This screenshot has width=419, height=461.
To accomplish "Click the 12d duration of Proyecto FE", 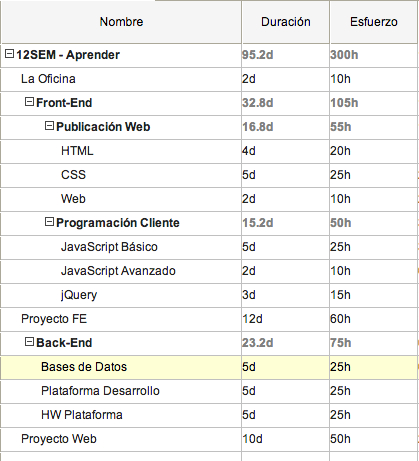I will point(252,319).
